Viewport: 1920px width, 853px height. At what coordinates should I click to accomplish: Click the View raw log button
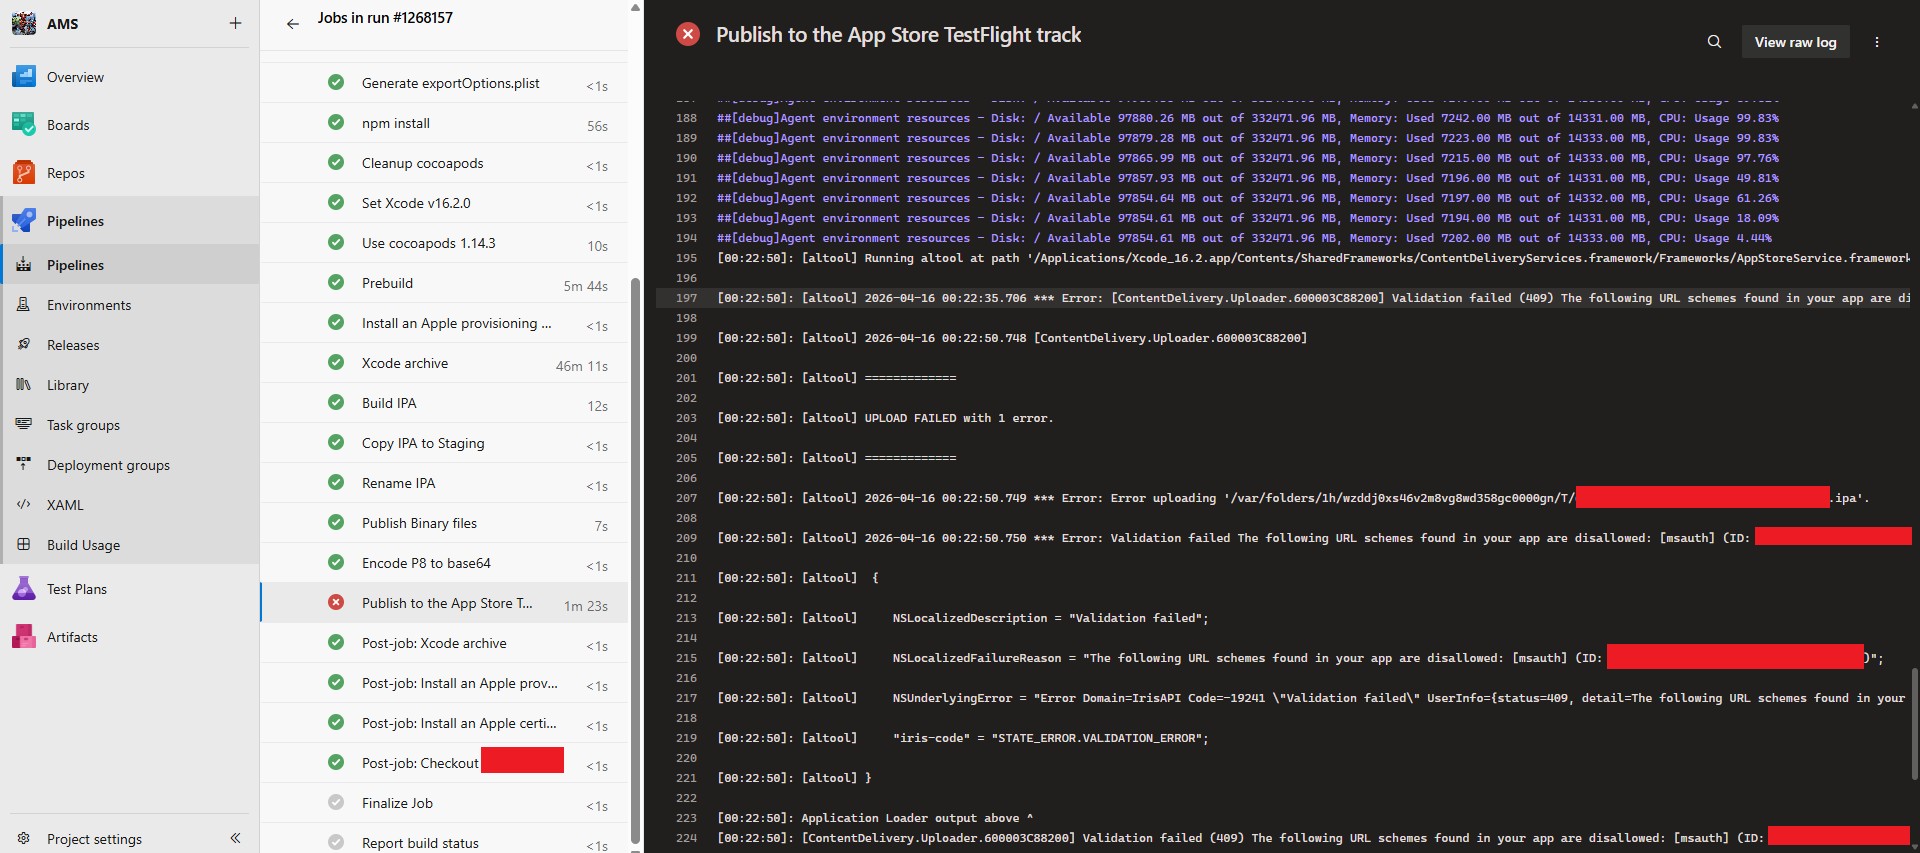point(1795,42)
